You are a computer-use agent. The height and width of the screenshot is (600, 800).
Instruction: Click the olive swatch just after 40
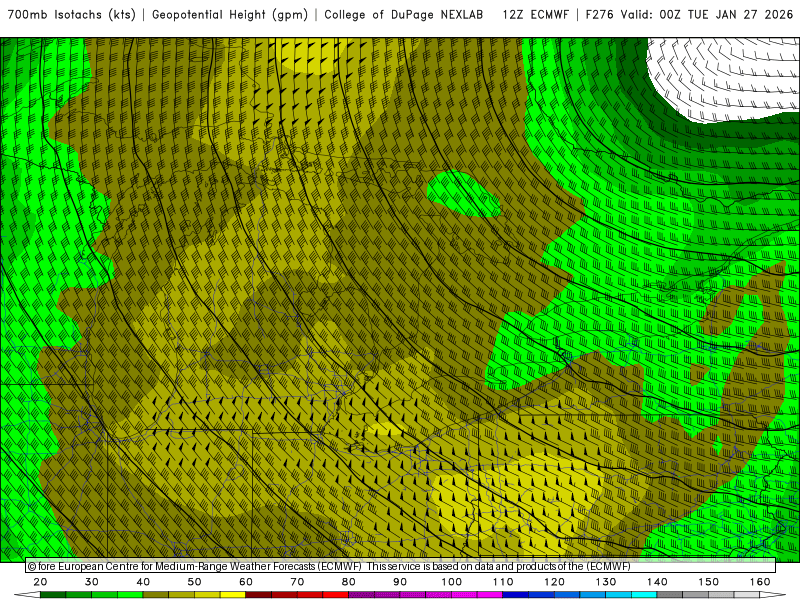coord(156,595)
